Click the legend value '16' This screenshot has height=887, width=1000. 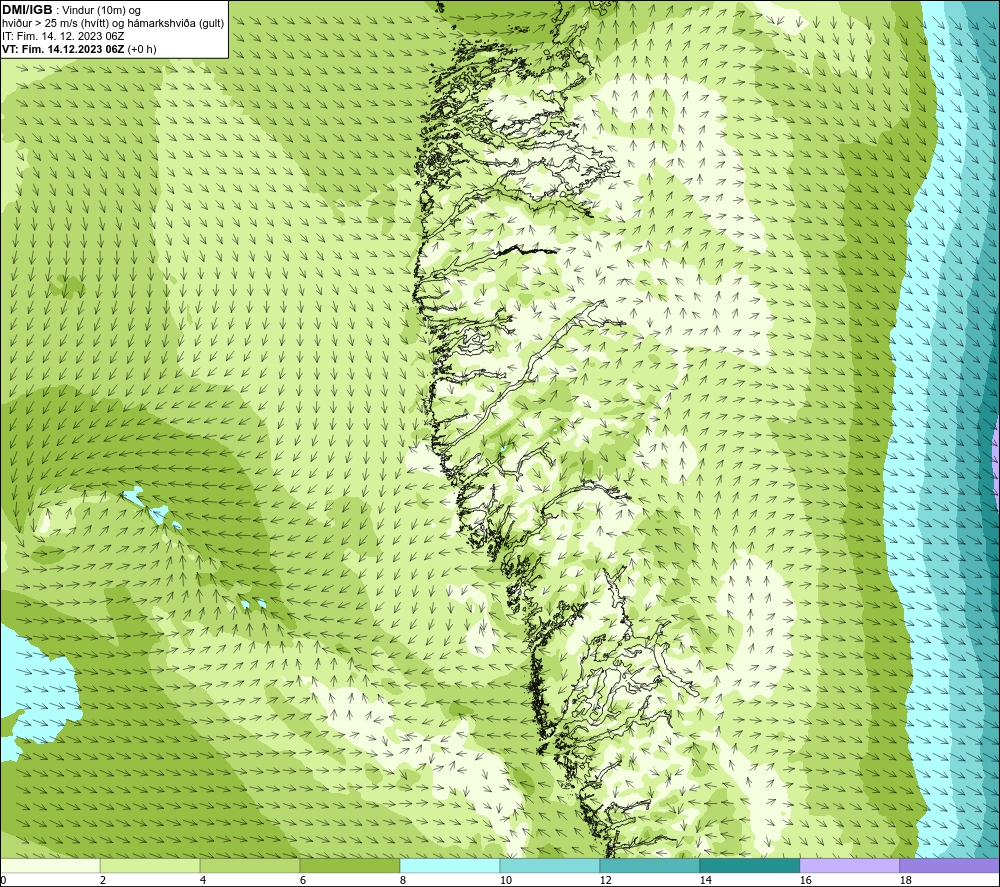tap(805, 880)
